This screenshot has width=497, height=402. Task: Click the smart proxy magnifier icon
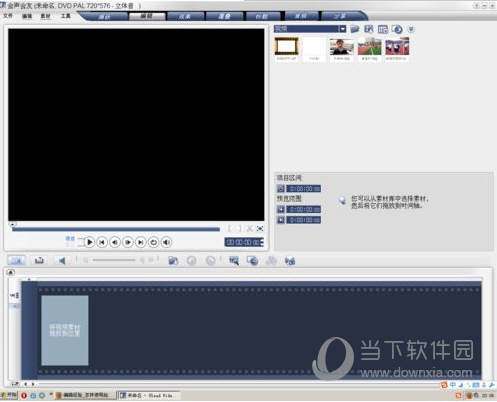tap(234, 260)
